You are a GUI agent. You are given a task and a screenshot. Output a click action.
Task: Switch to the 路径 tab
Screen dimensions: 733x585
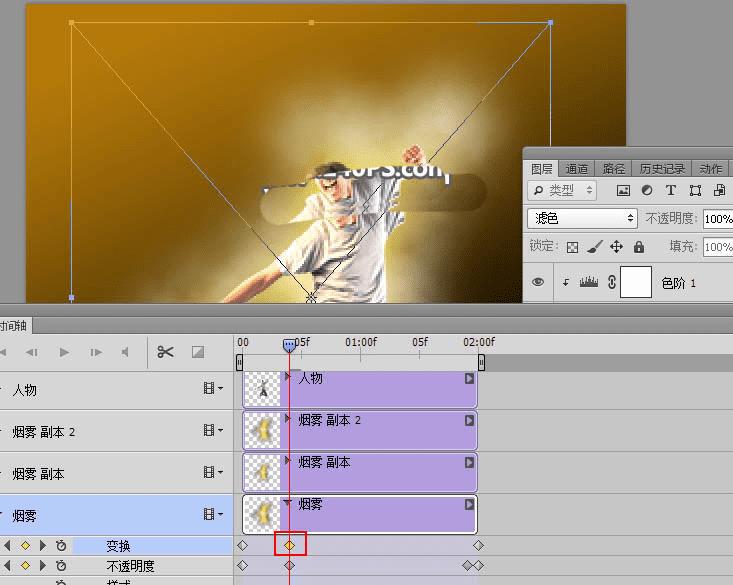613,168
